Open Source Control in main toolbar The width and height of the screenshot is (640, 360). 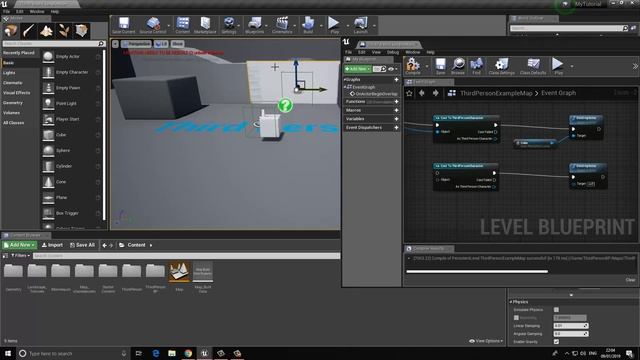[x=153, y=25]
